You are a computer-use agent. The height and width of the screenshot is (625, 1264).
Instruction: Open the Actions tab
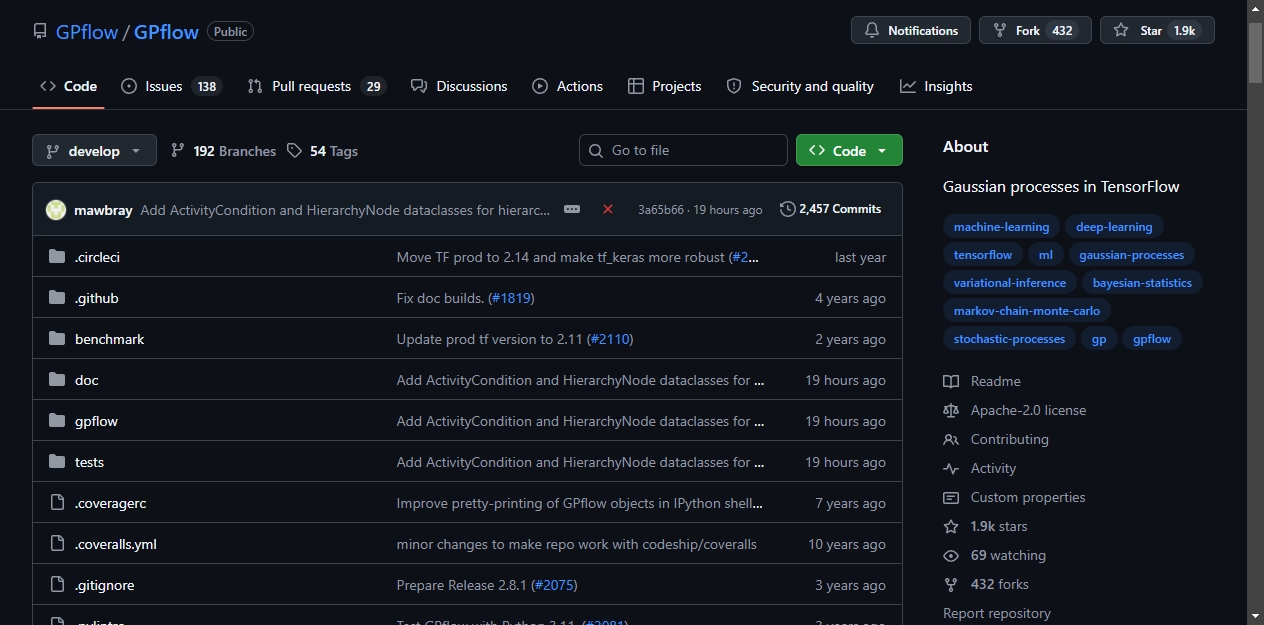tap(568, 86)
